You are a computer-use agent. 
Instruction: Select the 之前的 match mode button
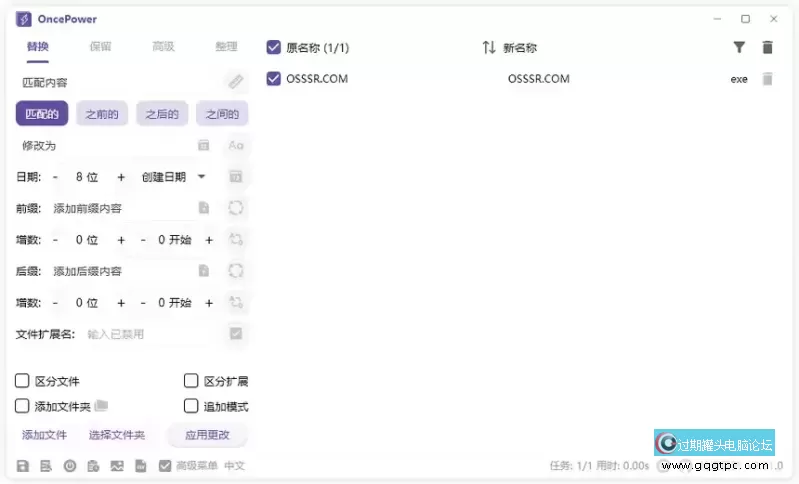(x=101, y=114)
